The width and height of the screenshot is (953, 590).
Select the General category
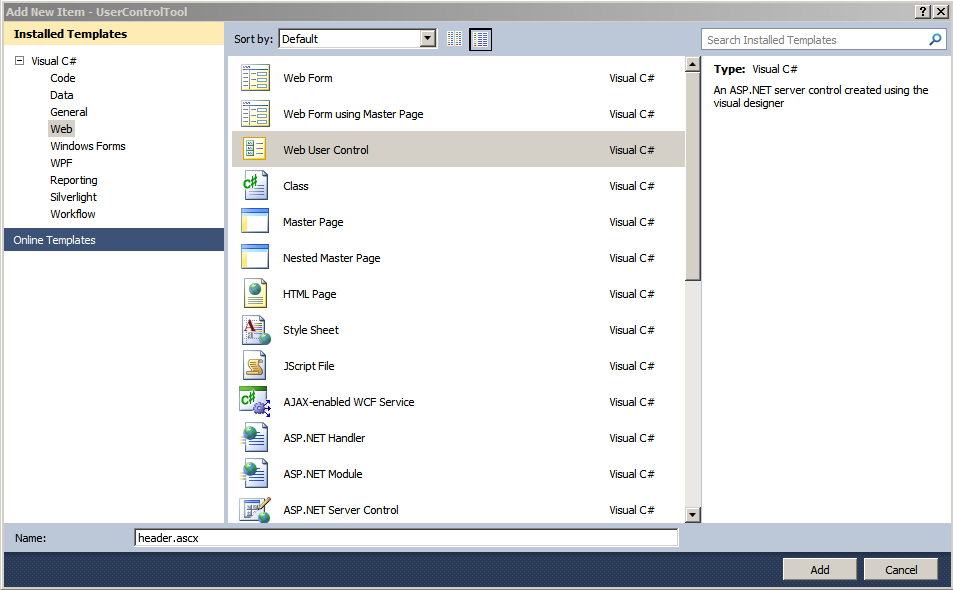[x=69, y=112]
